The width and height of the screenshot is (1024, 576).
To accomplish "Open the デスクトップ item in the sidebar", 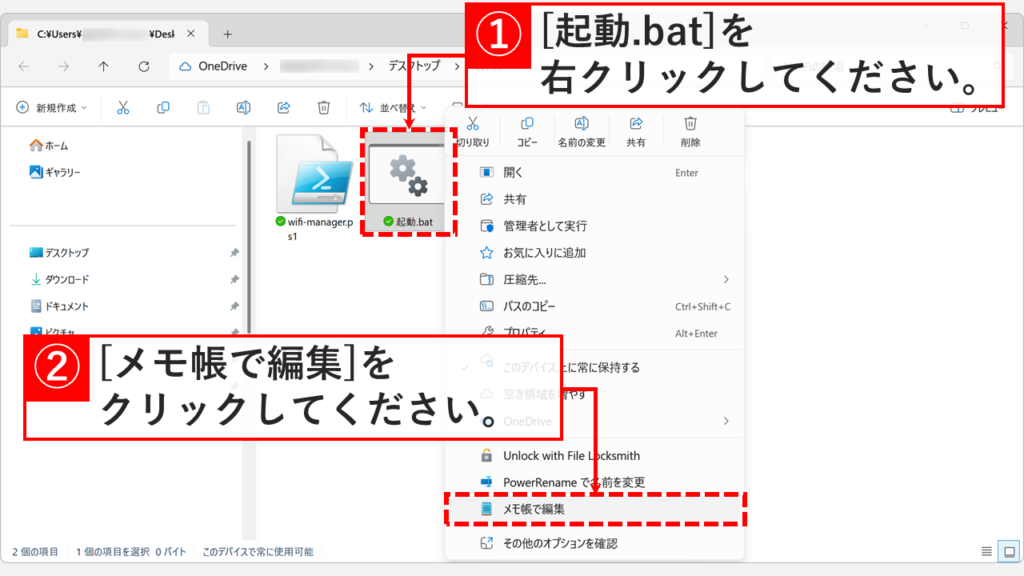I will (x=65, y=252).
